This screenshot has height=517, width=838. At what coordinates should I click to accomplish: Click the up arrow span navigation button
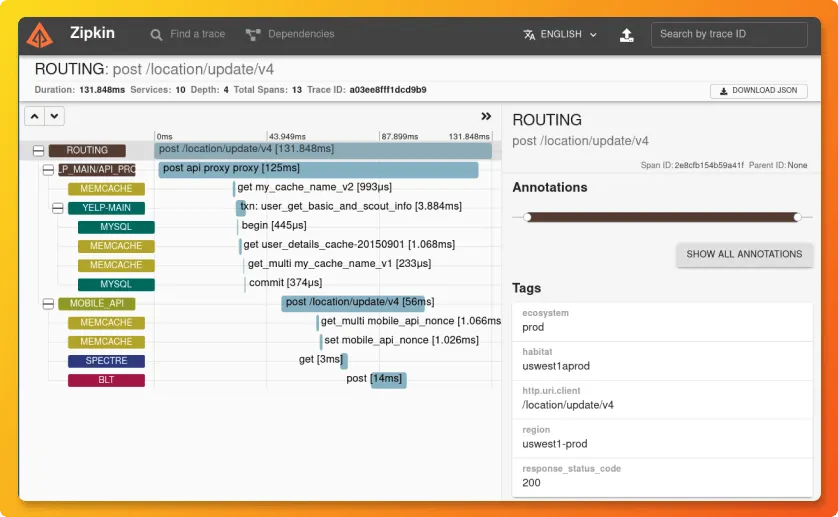pos(34,116)
